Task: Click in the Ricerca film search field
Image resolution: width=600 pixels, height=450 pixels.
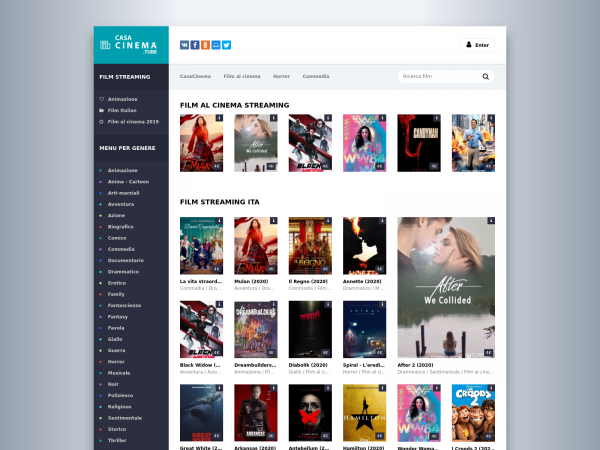Action: click(x=438, y=76)
